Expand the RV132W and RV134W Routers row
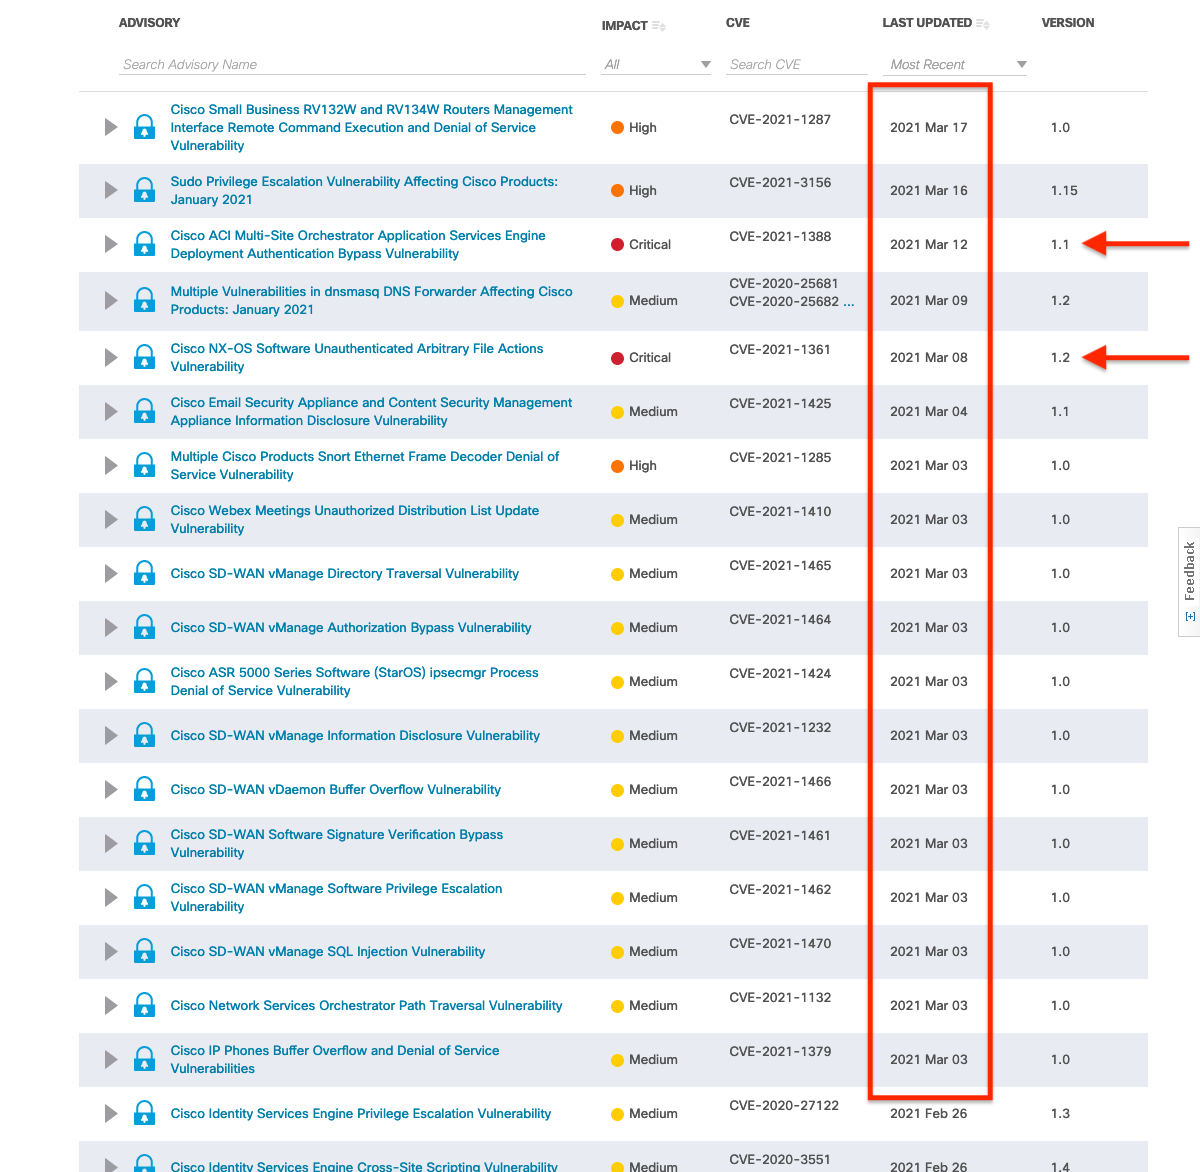This screenshot has height=1172, width=1200. 111,127
